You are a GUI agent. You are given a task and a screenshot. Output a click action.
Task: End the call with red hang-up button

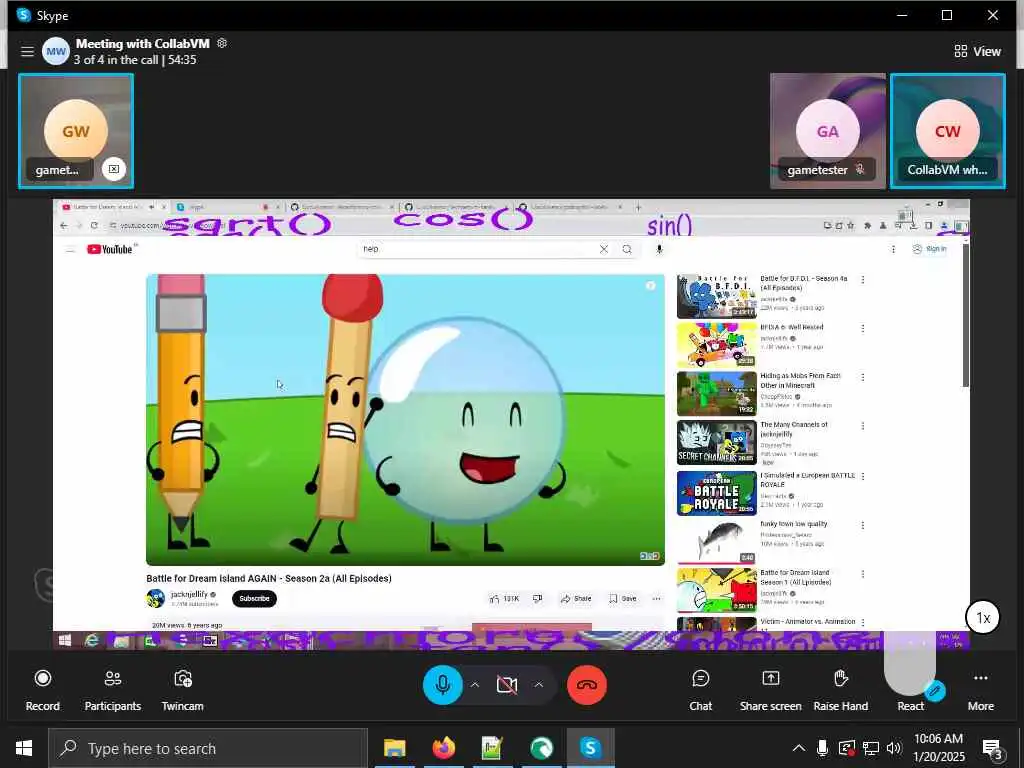pos(586,684)
